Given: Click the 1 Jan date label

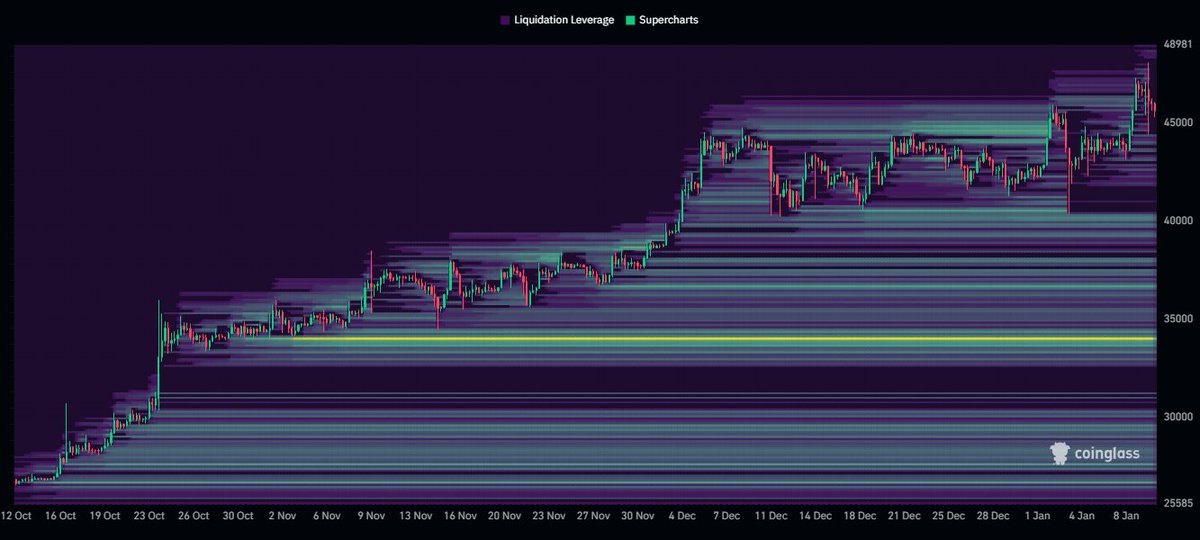Looking at the screenshot, I should pyautogui.click(x=1039, y=517).
